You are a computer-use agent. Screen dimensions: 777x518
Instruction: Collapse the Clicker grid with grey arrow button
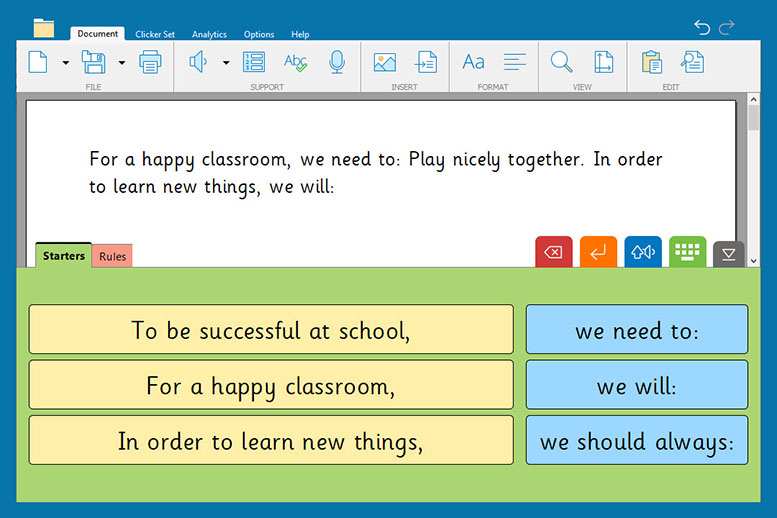pos(728,255)
